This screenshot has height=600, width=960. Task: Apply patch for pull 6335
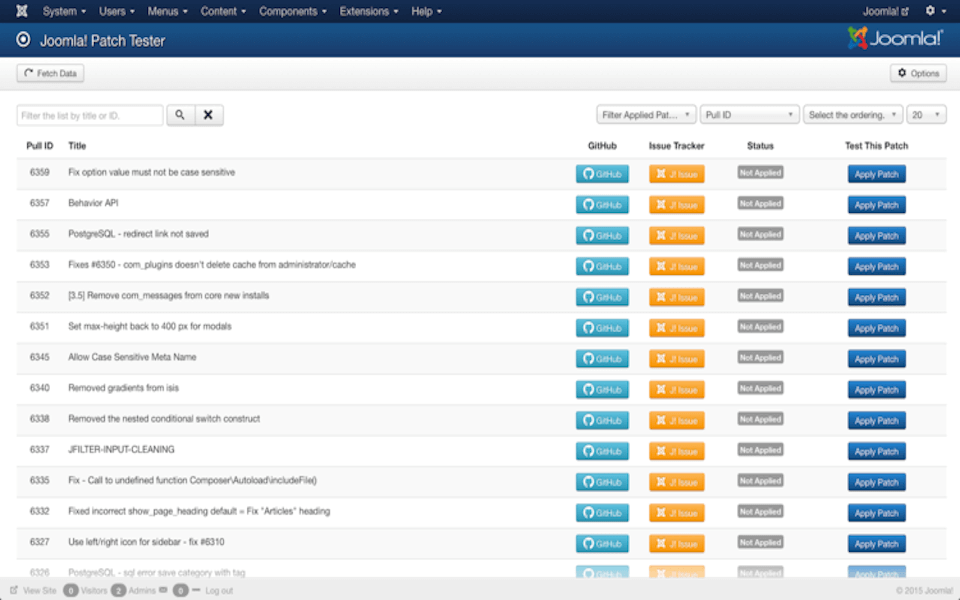876,482
